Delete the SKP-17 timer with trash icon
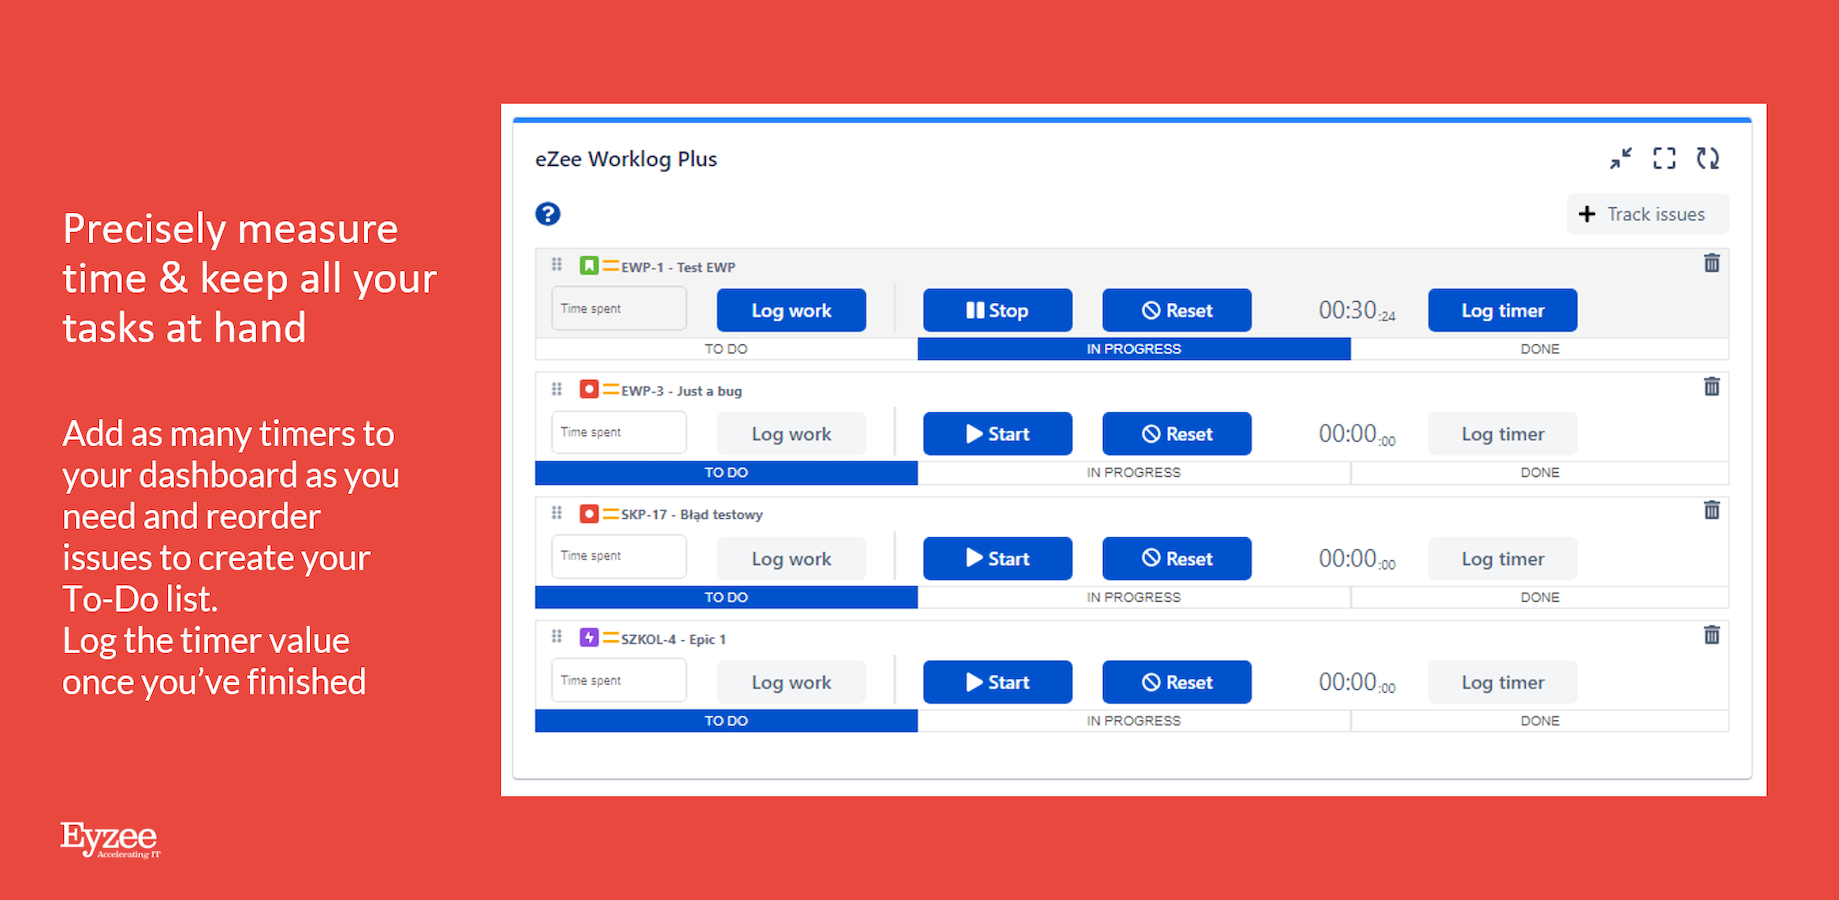This screenshot has height=900, width=1839. 1712,510
